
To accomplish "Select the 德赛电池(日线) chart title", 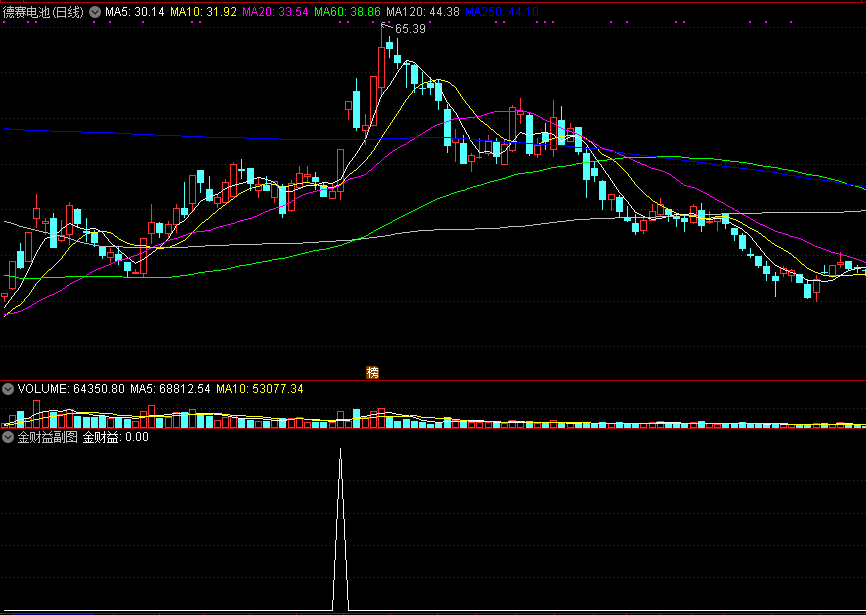I will (x=43, y=12).
